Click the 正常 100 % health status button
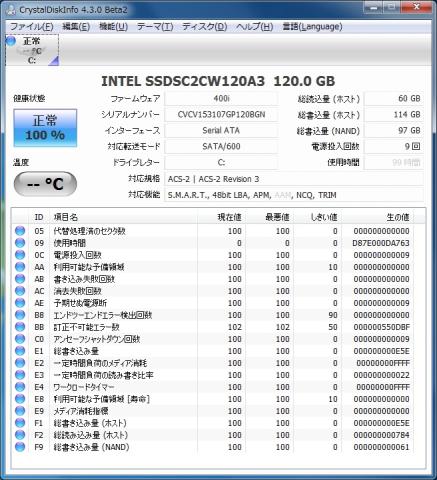Screen dimensions: 437x480 [x=45, y=128]
